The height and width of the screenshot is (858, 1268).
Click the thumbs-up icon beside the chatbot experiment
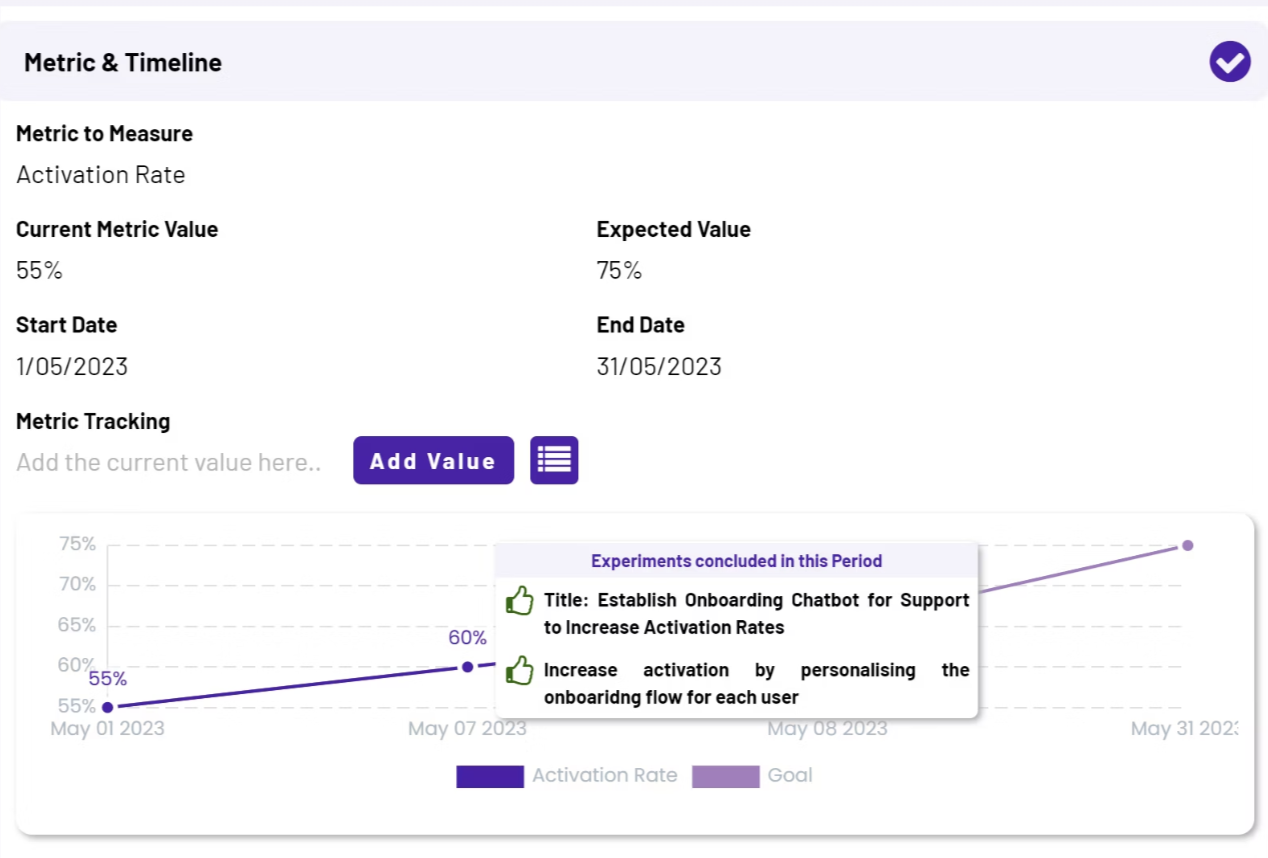click(x=519, y=600)
